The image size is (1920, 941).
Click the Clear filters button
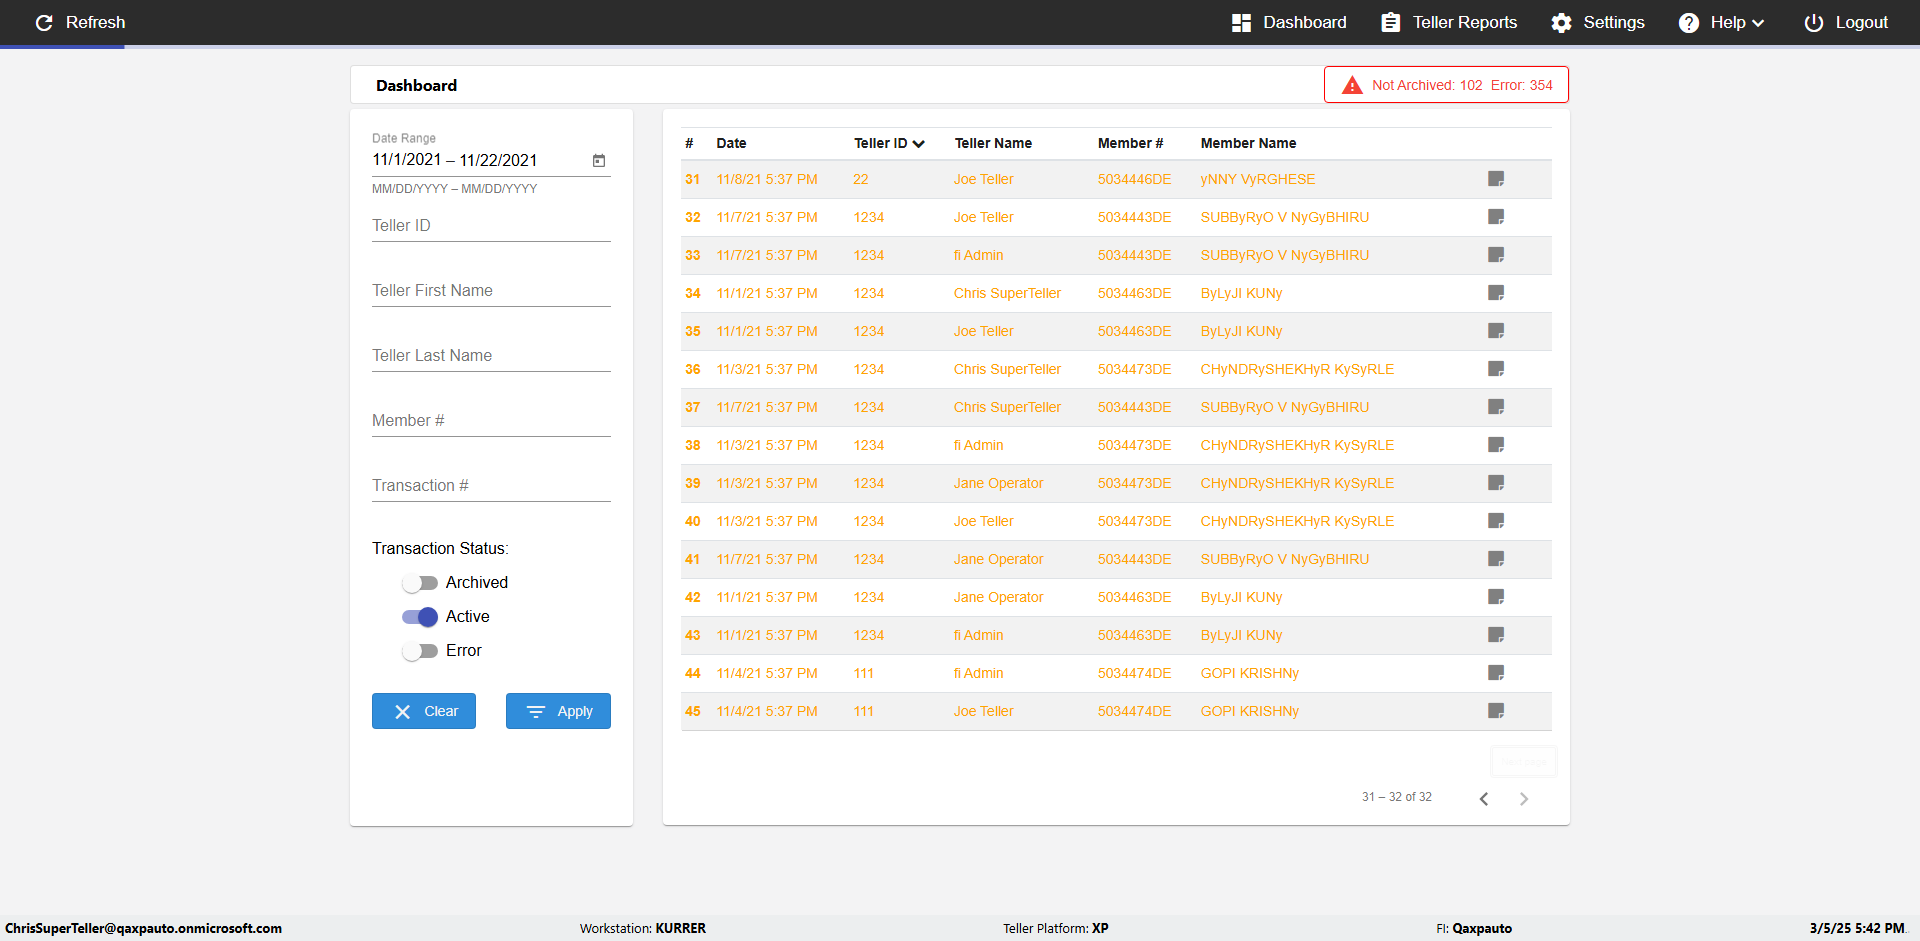pos(424,711)
